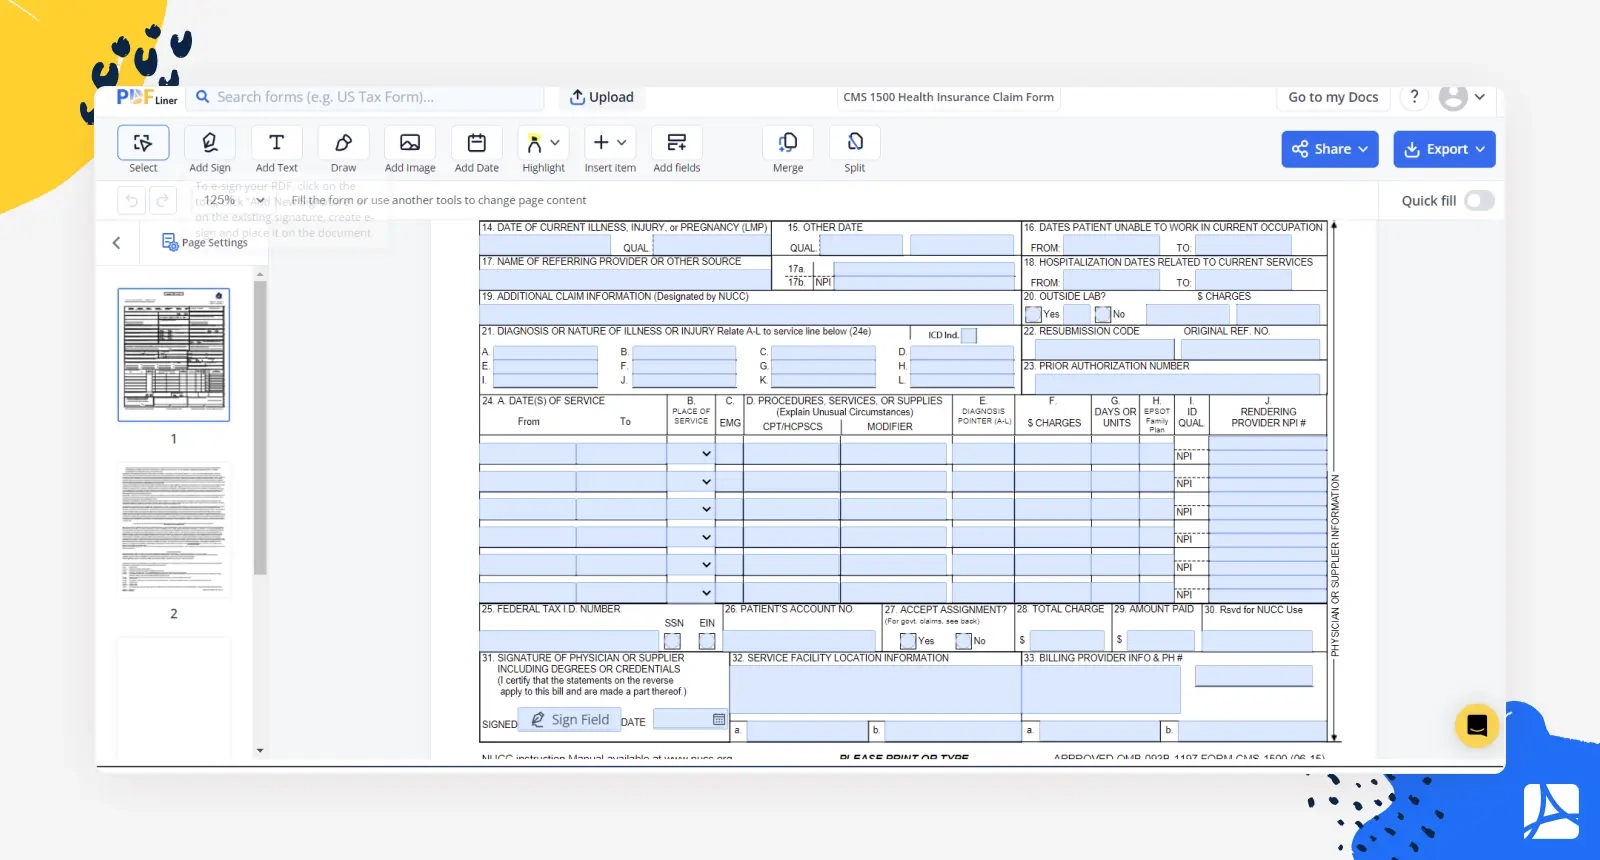
Task: Click the Merge documents icon
Action: click(788, 143)
